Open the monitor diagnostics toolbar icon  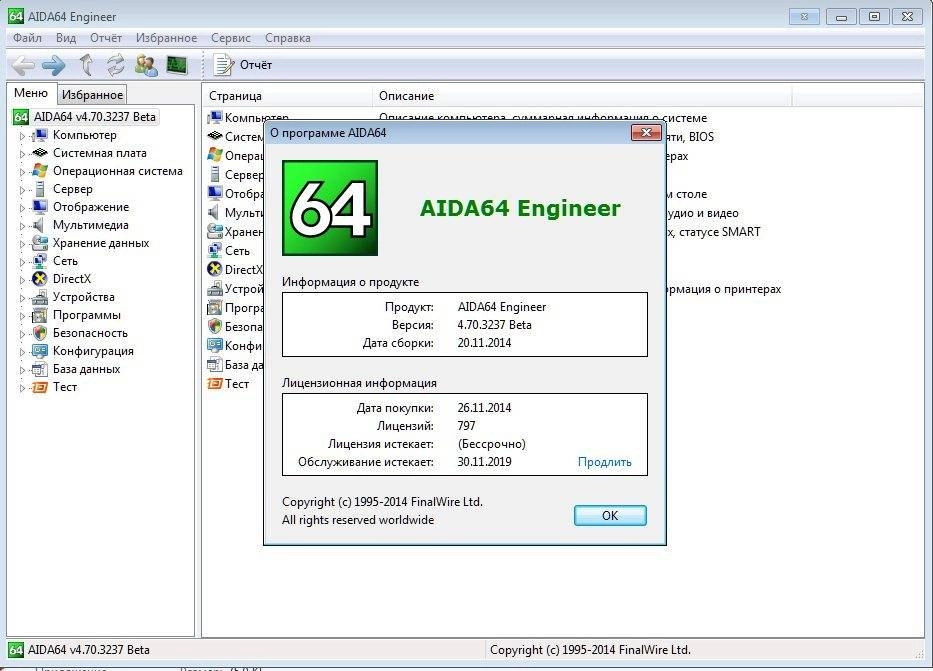(x=177, y=65)
